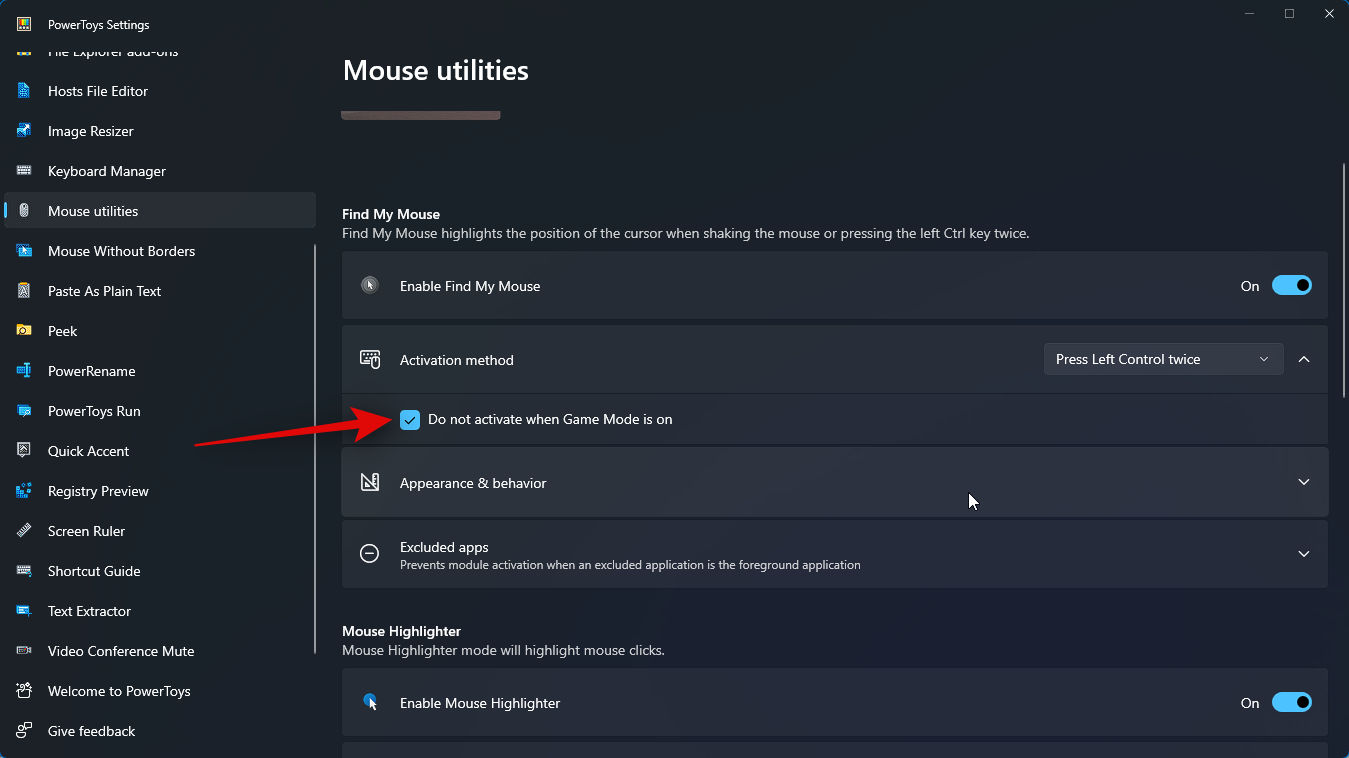Go to Video Conference Mute page

160,651
